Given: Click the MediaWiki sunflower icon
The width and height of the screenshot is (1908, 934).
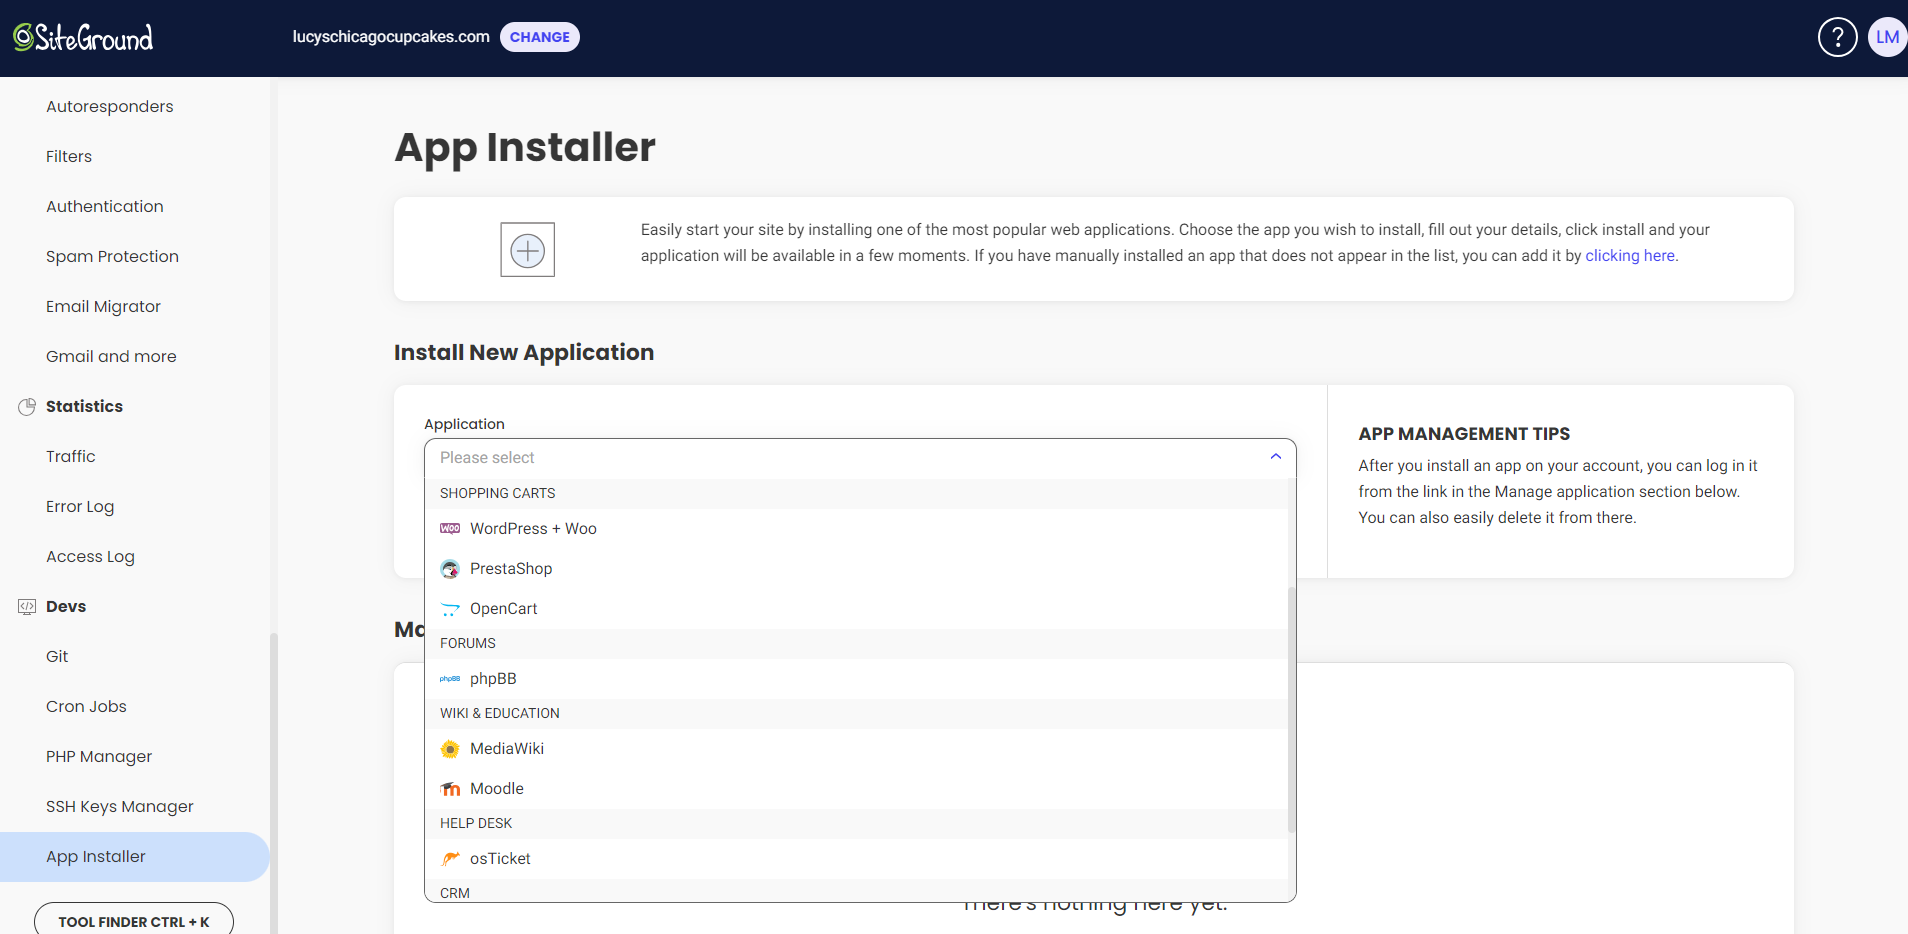Looking at the screenshot, I should pyautogui.click(x=450, y=748).
